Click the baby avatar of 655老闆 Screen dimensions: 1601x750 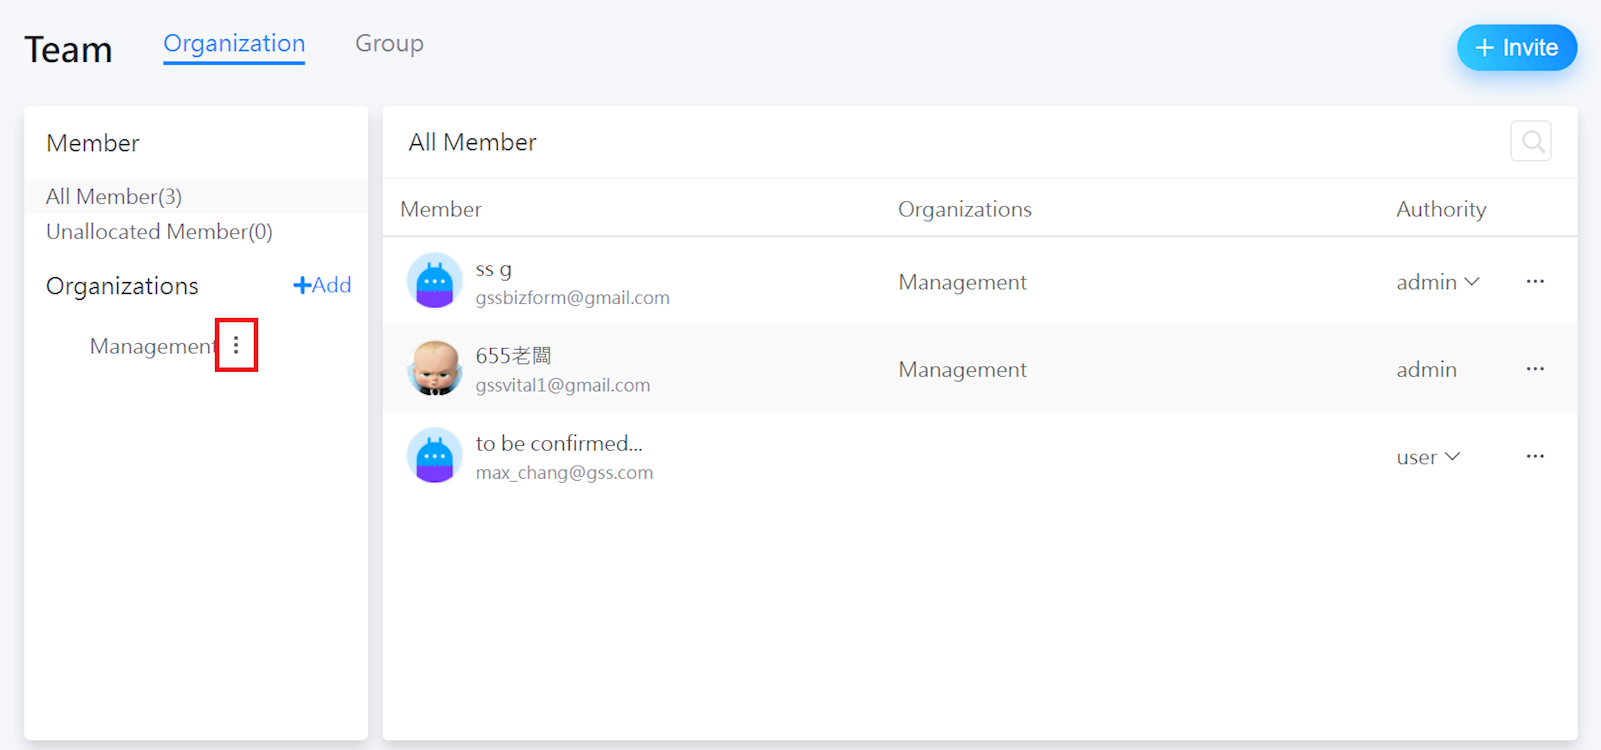pos(435,369)
